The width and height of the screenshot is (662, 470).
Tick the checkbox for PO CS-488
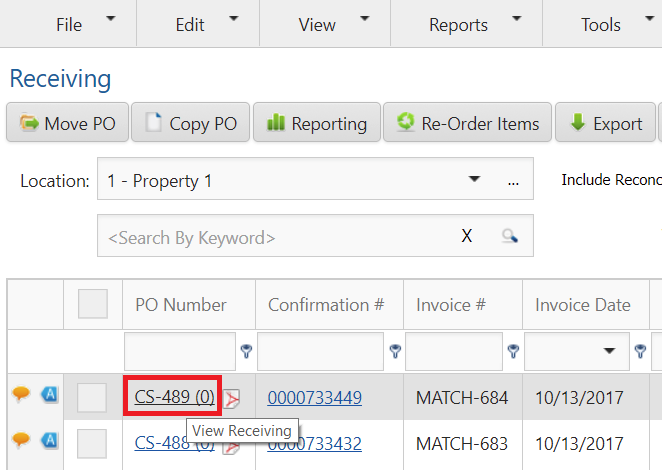coord(92,443)
